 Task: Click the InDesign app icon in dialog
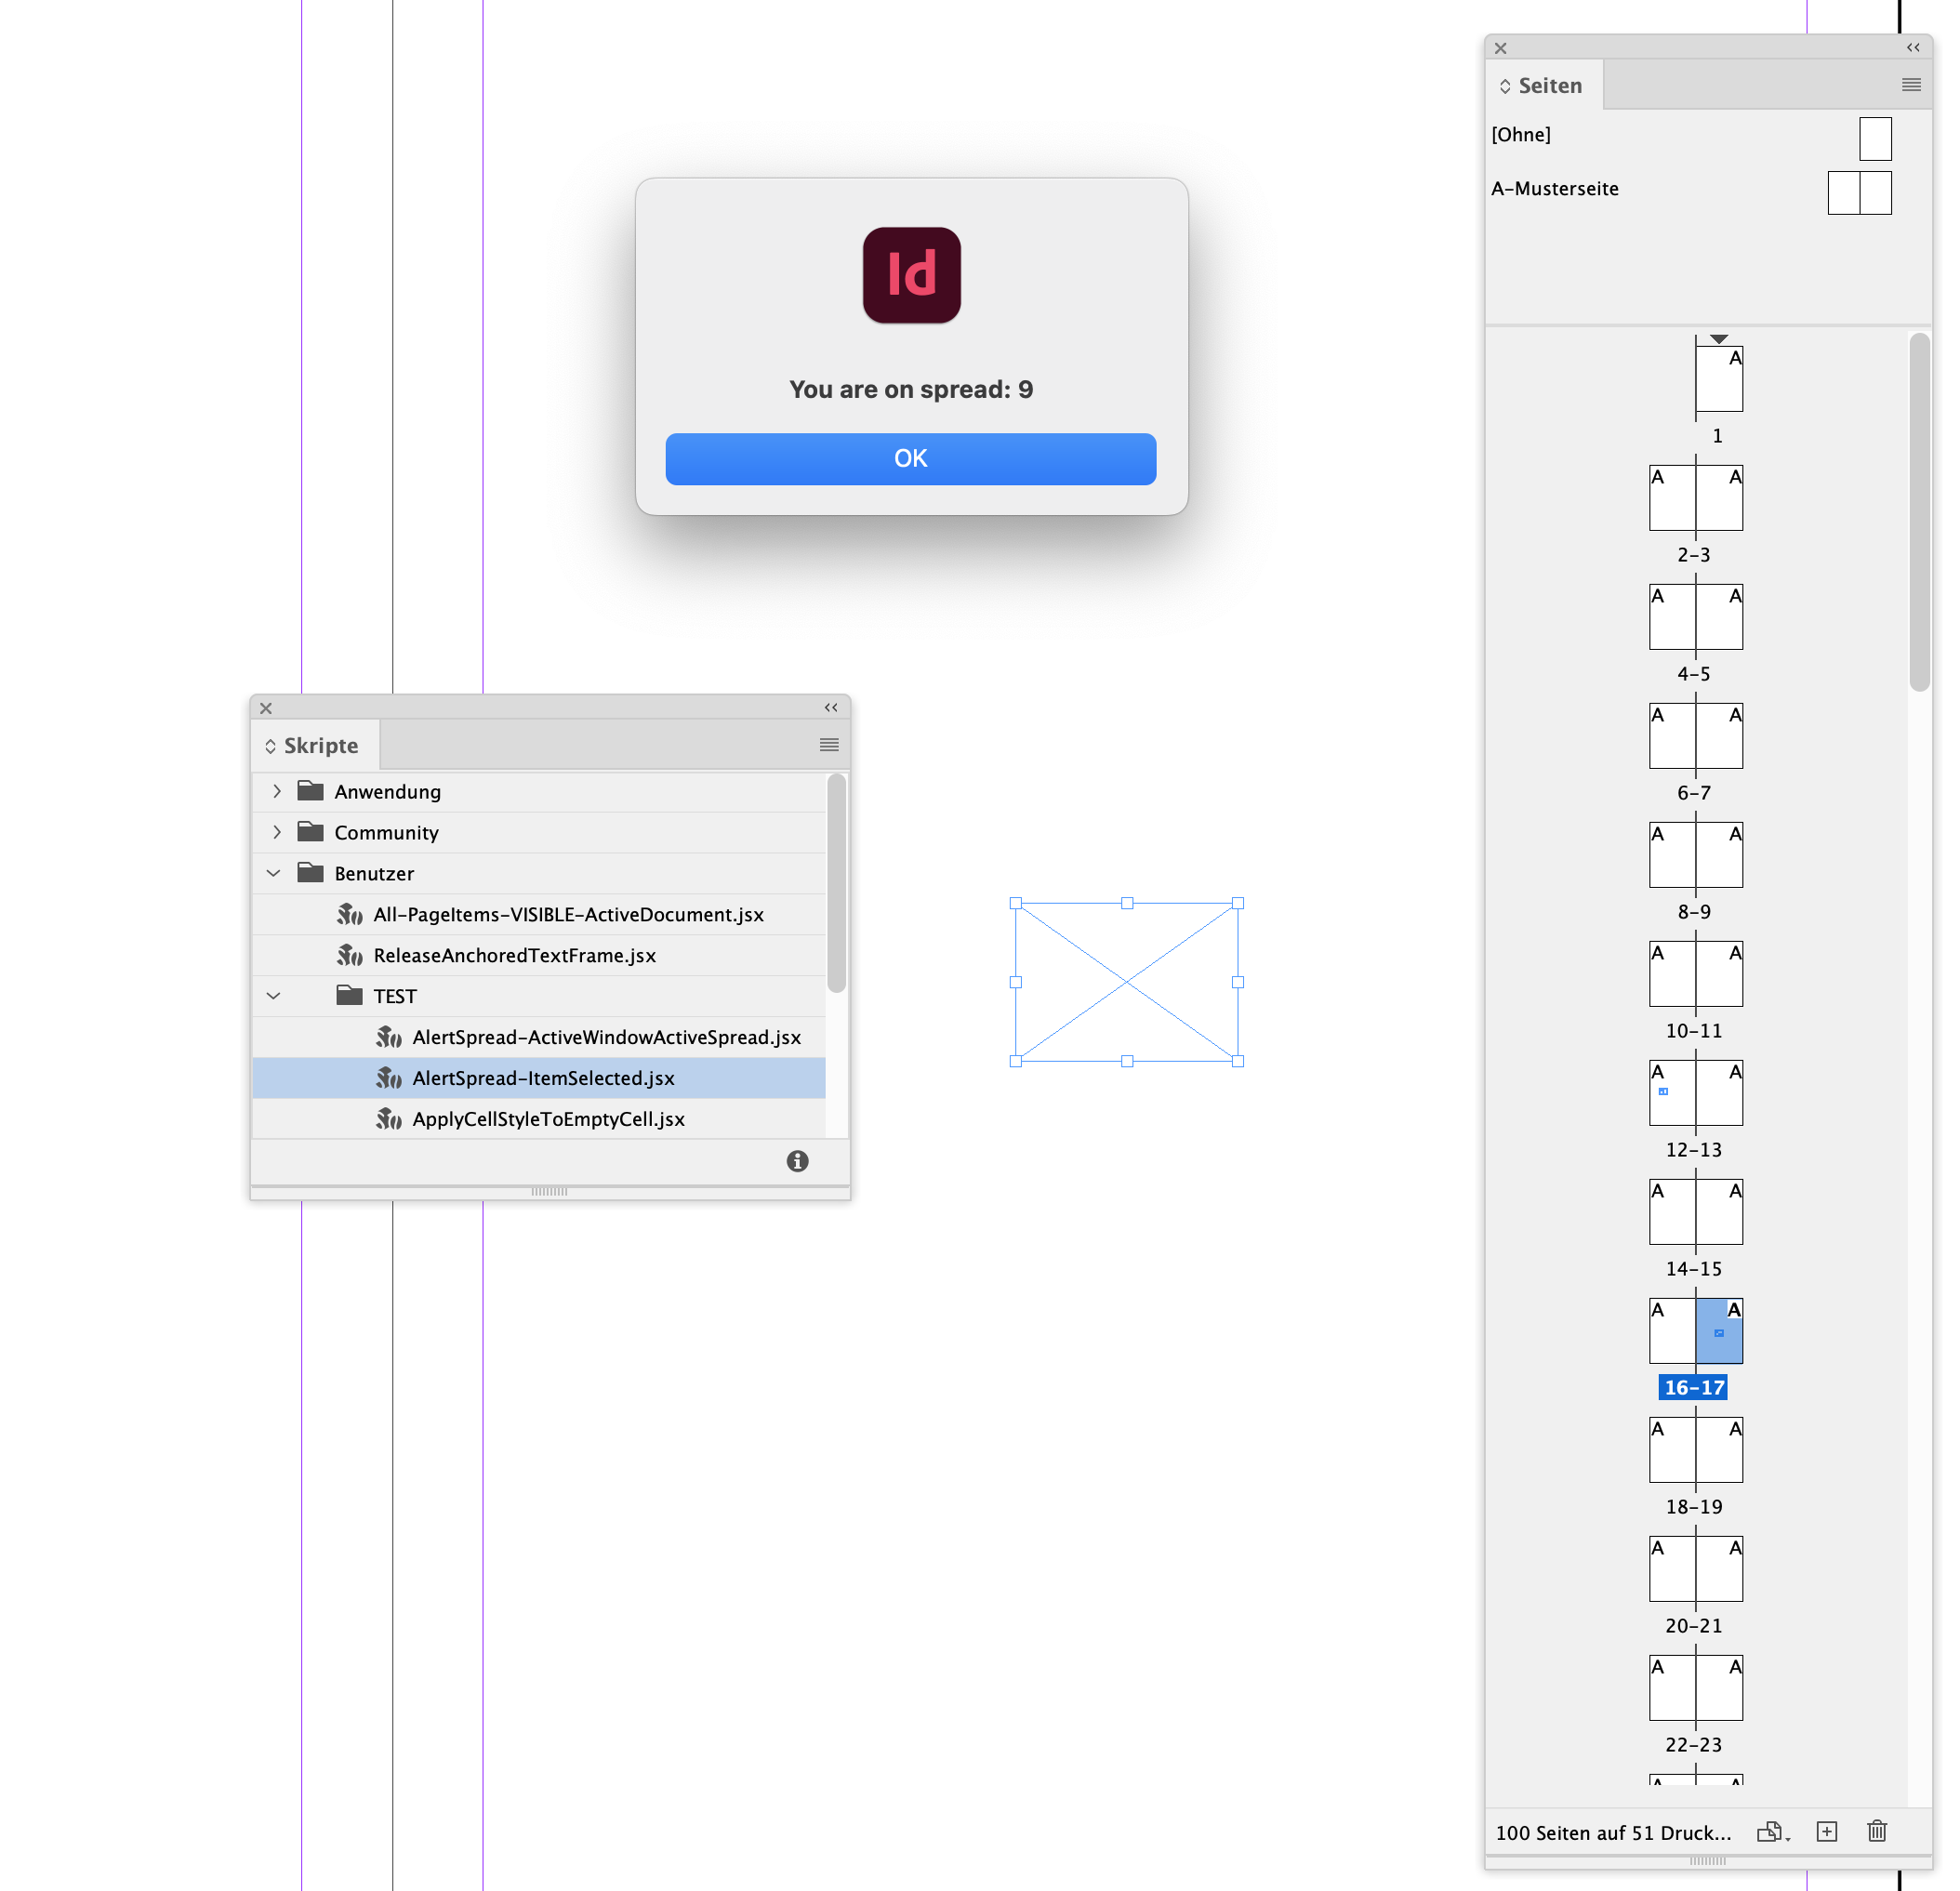click(x=910, y=274)
